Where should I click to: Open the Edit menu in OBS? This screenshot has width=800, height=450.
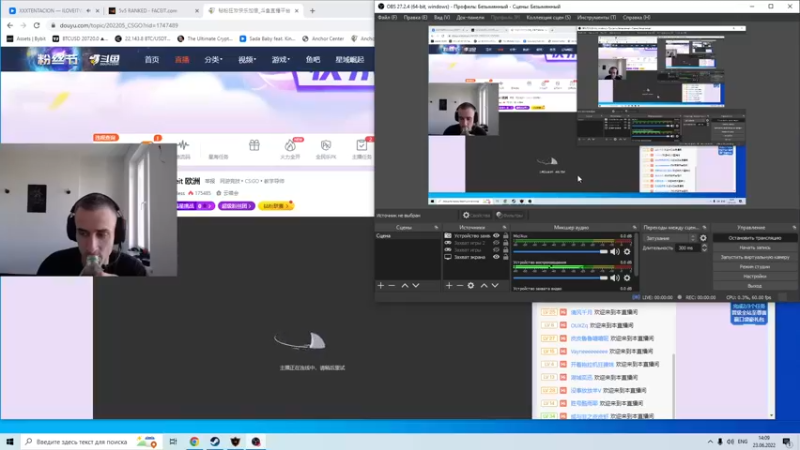(x=415, y=17)
